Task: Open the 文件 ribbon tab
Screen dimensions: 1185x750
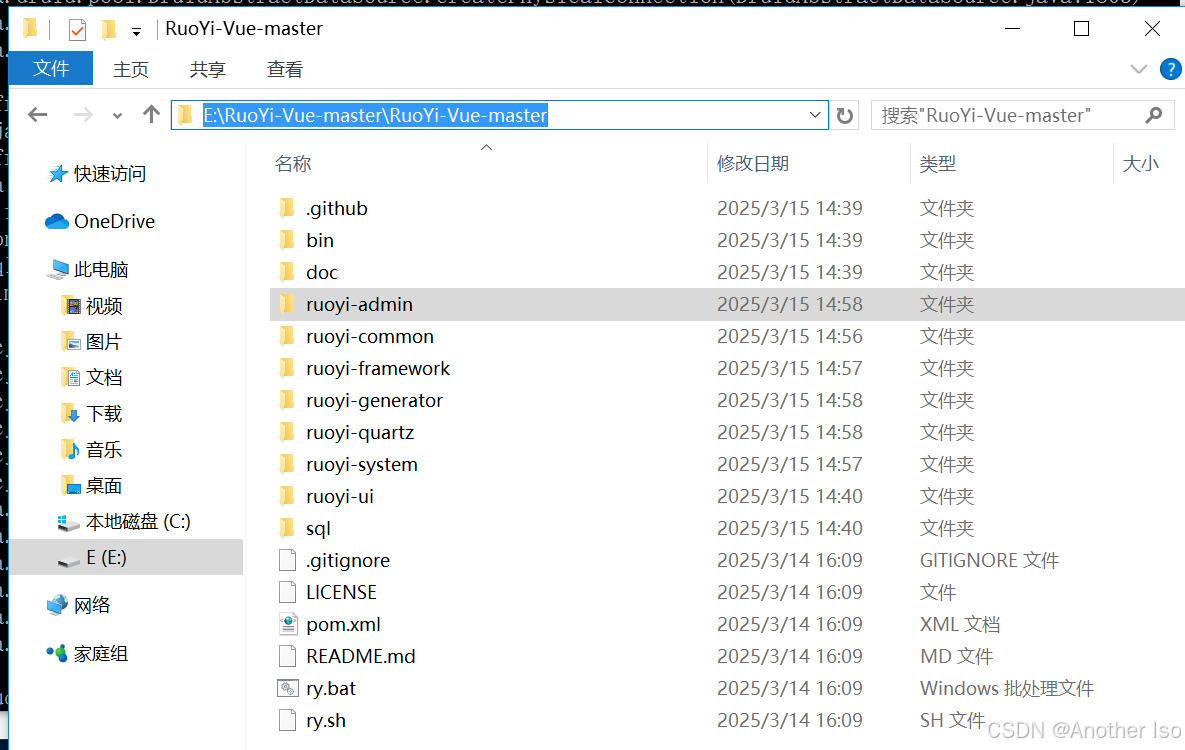Action: tap(51, 69)
